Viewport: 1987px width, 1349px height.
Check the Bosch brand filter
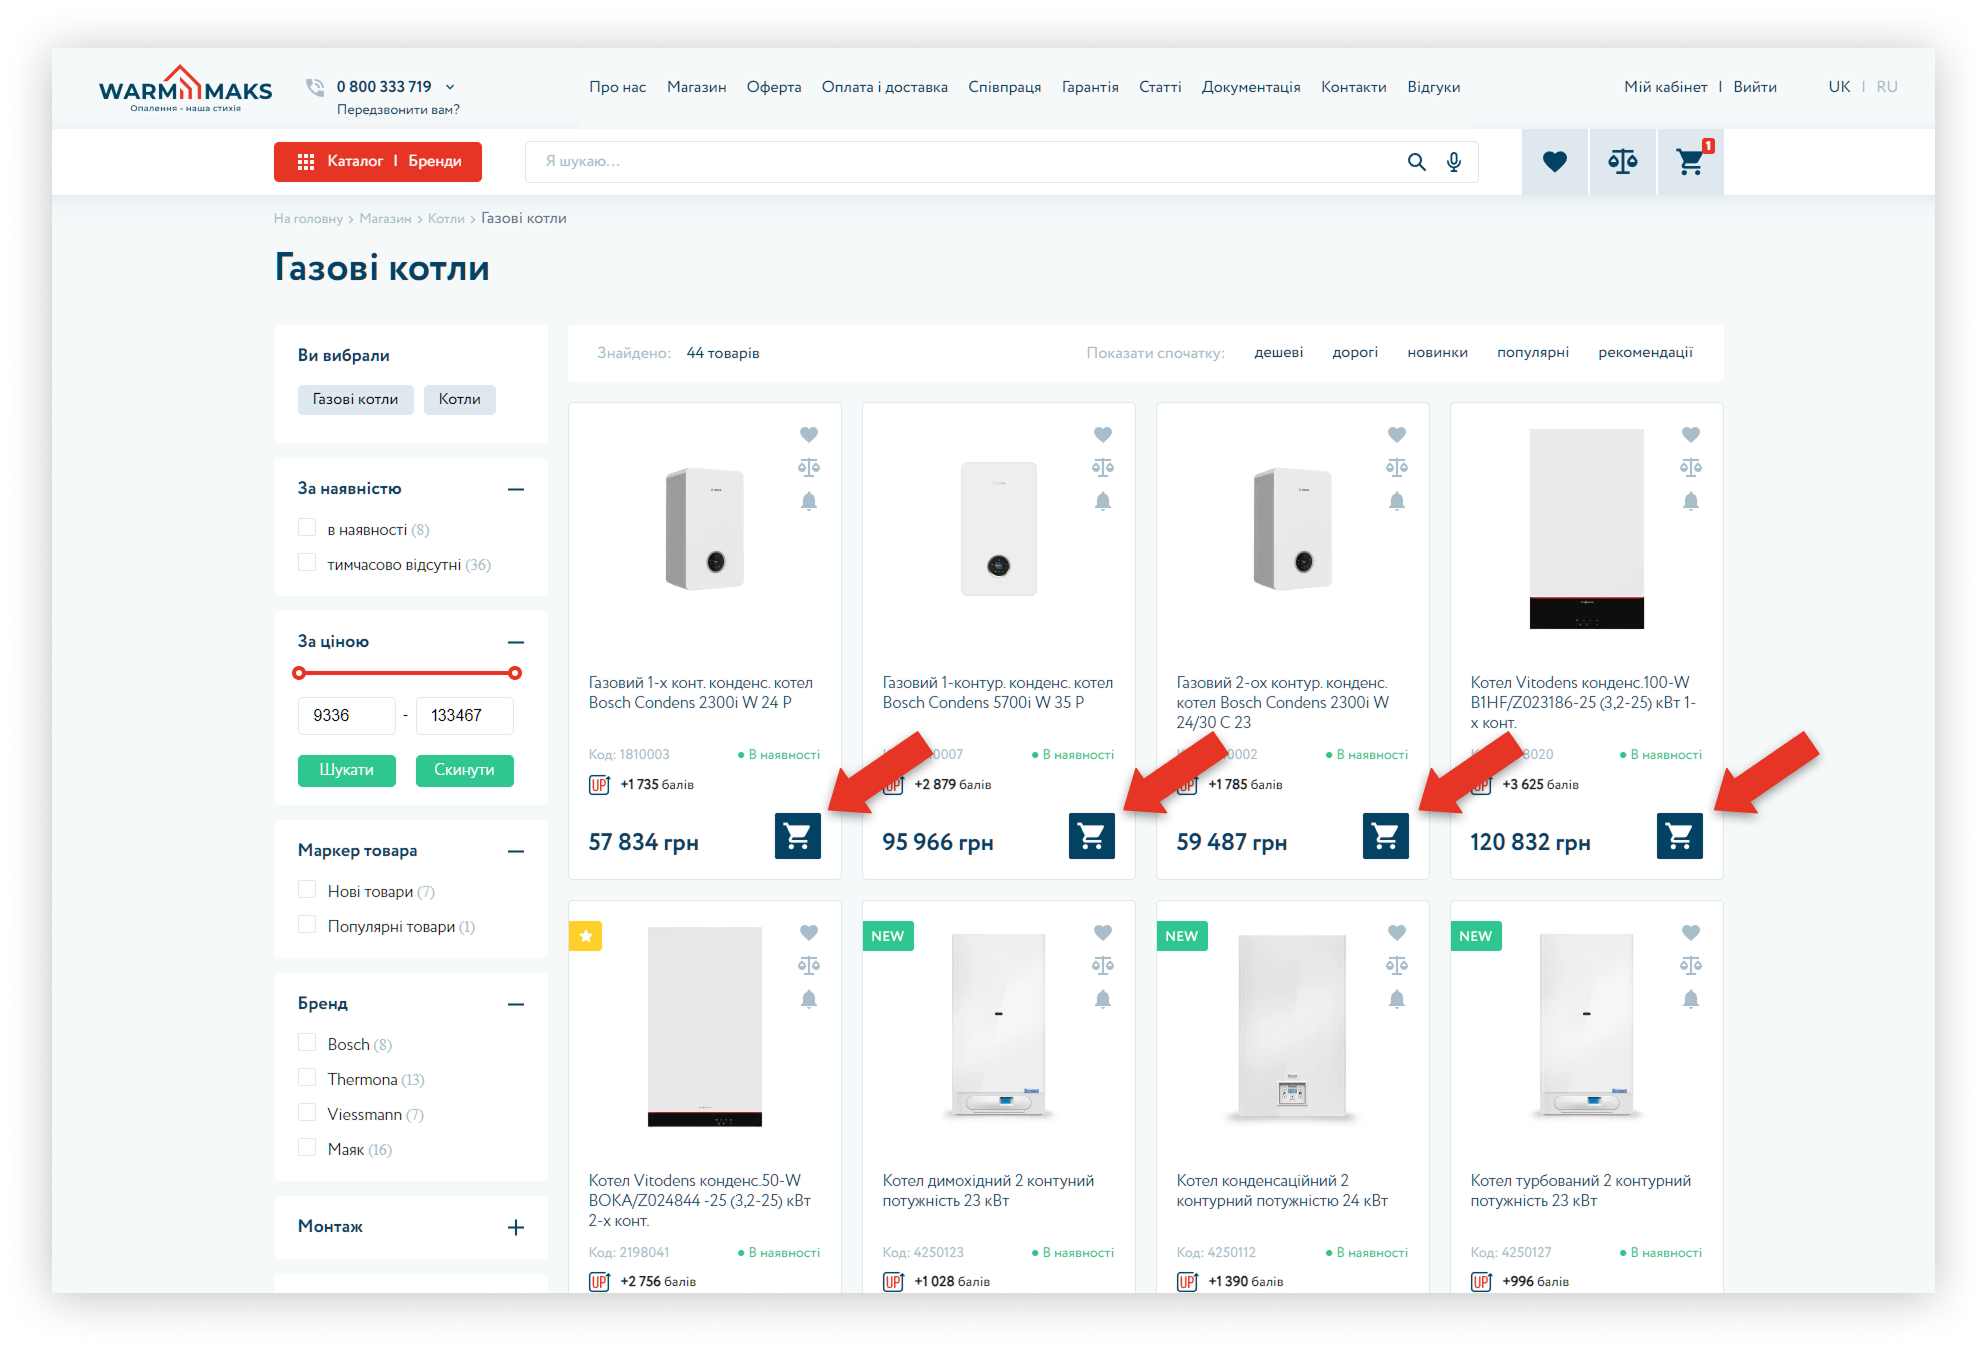pyautogui.click(x=307, y=1042)
